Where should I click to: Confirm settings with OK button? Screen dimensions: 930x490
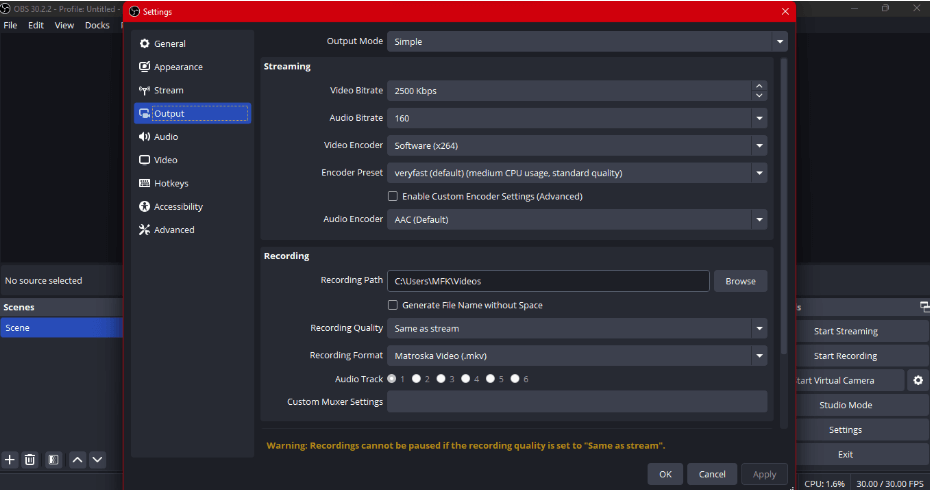pos(665,474)
